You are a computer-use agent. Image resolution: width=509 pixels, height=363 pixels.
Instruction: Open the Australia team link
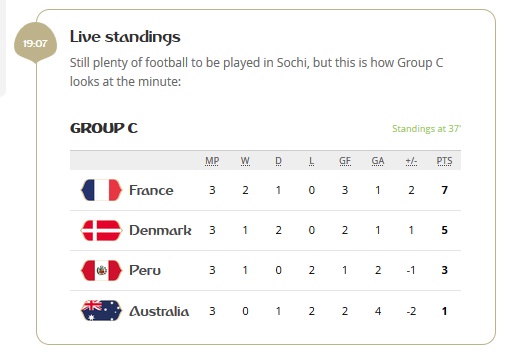pyautogui.click(x=159, y=311)
